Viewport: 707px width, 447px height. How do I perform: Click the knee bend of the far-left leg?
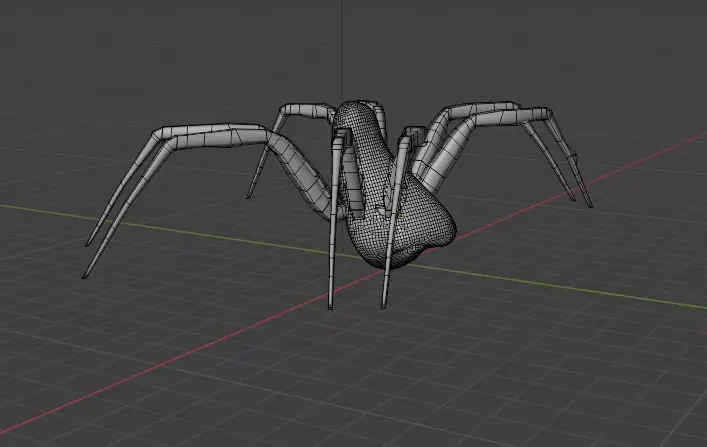160,135
